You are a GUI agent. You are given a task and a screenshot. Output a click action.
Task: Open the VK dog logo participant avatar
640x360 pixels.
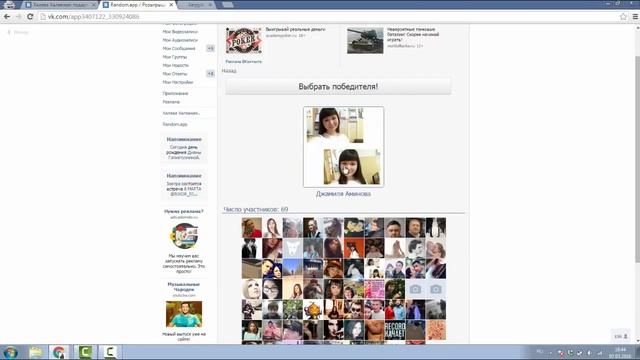(x=293, y=248)
